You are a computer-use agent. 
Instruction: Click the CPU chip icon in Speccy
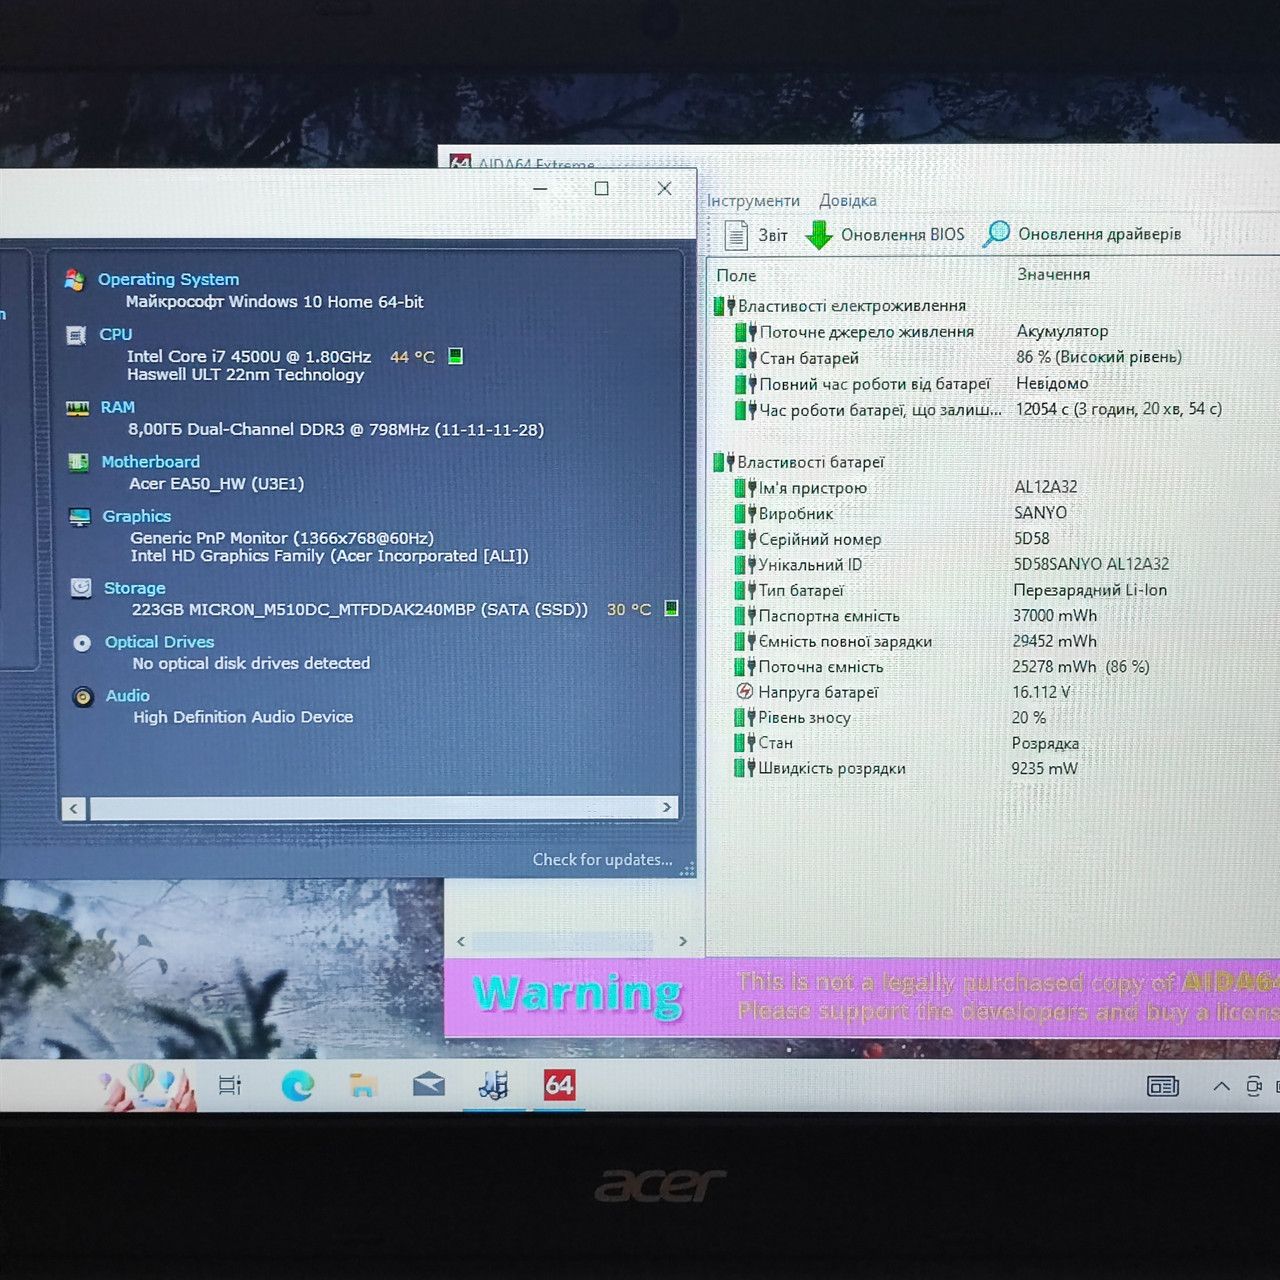[76, 335]
